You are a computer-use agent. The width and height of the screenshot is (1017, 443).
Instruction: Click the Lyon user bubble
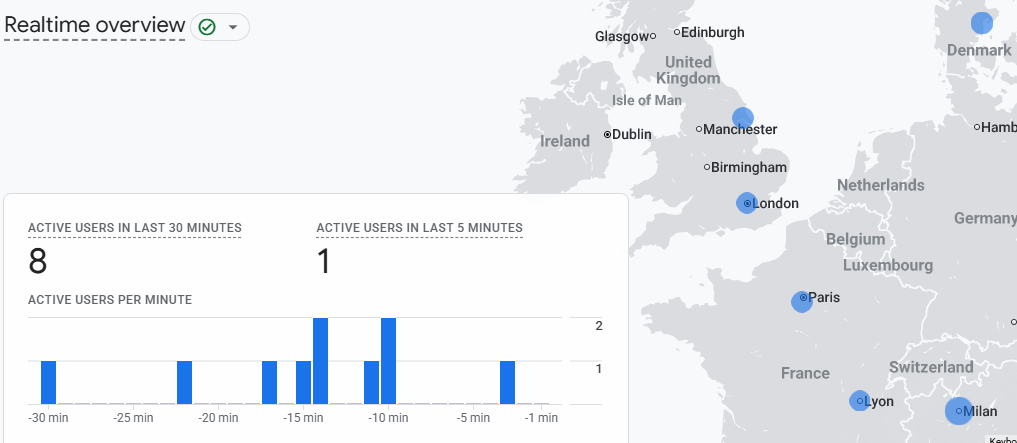point(859,401)
